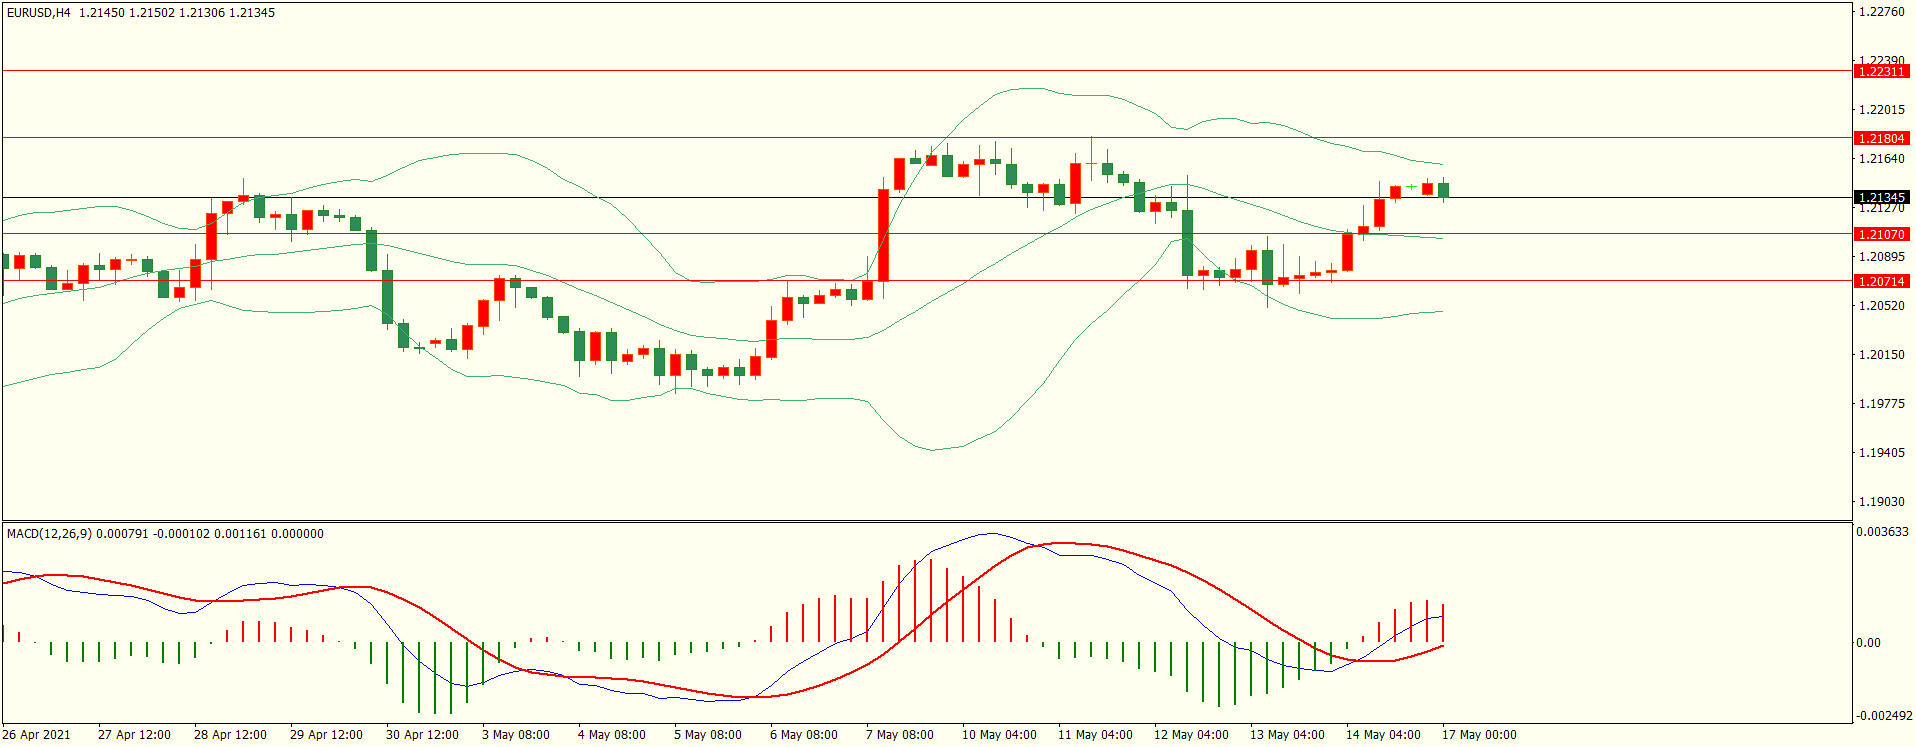This screenshot has width=1916, height=747.
Task: Select the 1.21804 price level label
Action: (x=1881, y=138)
